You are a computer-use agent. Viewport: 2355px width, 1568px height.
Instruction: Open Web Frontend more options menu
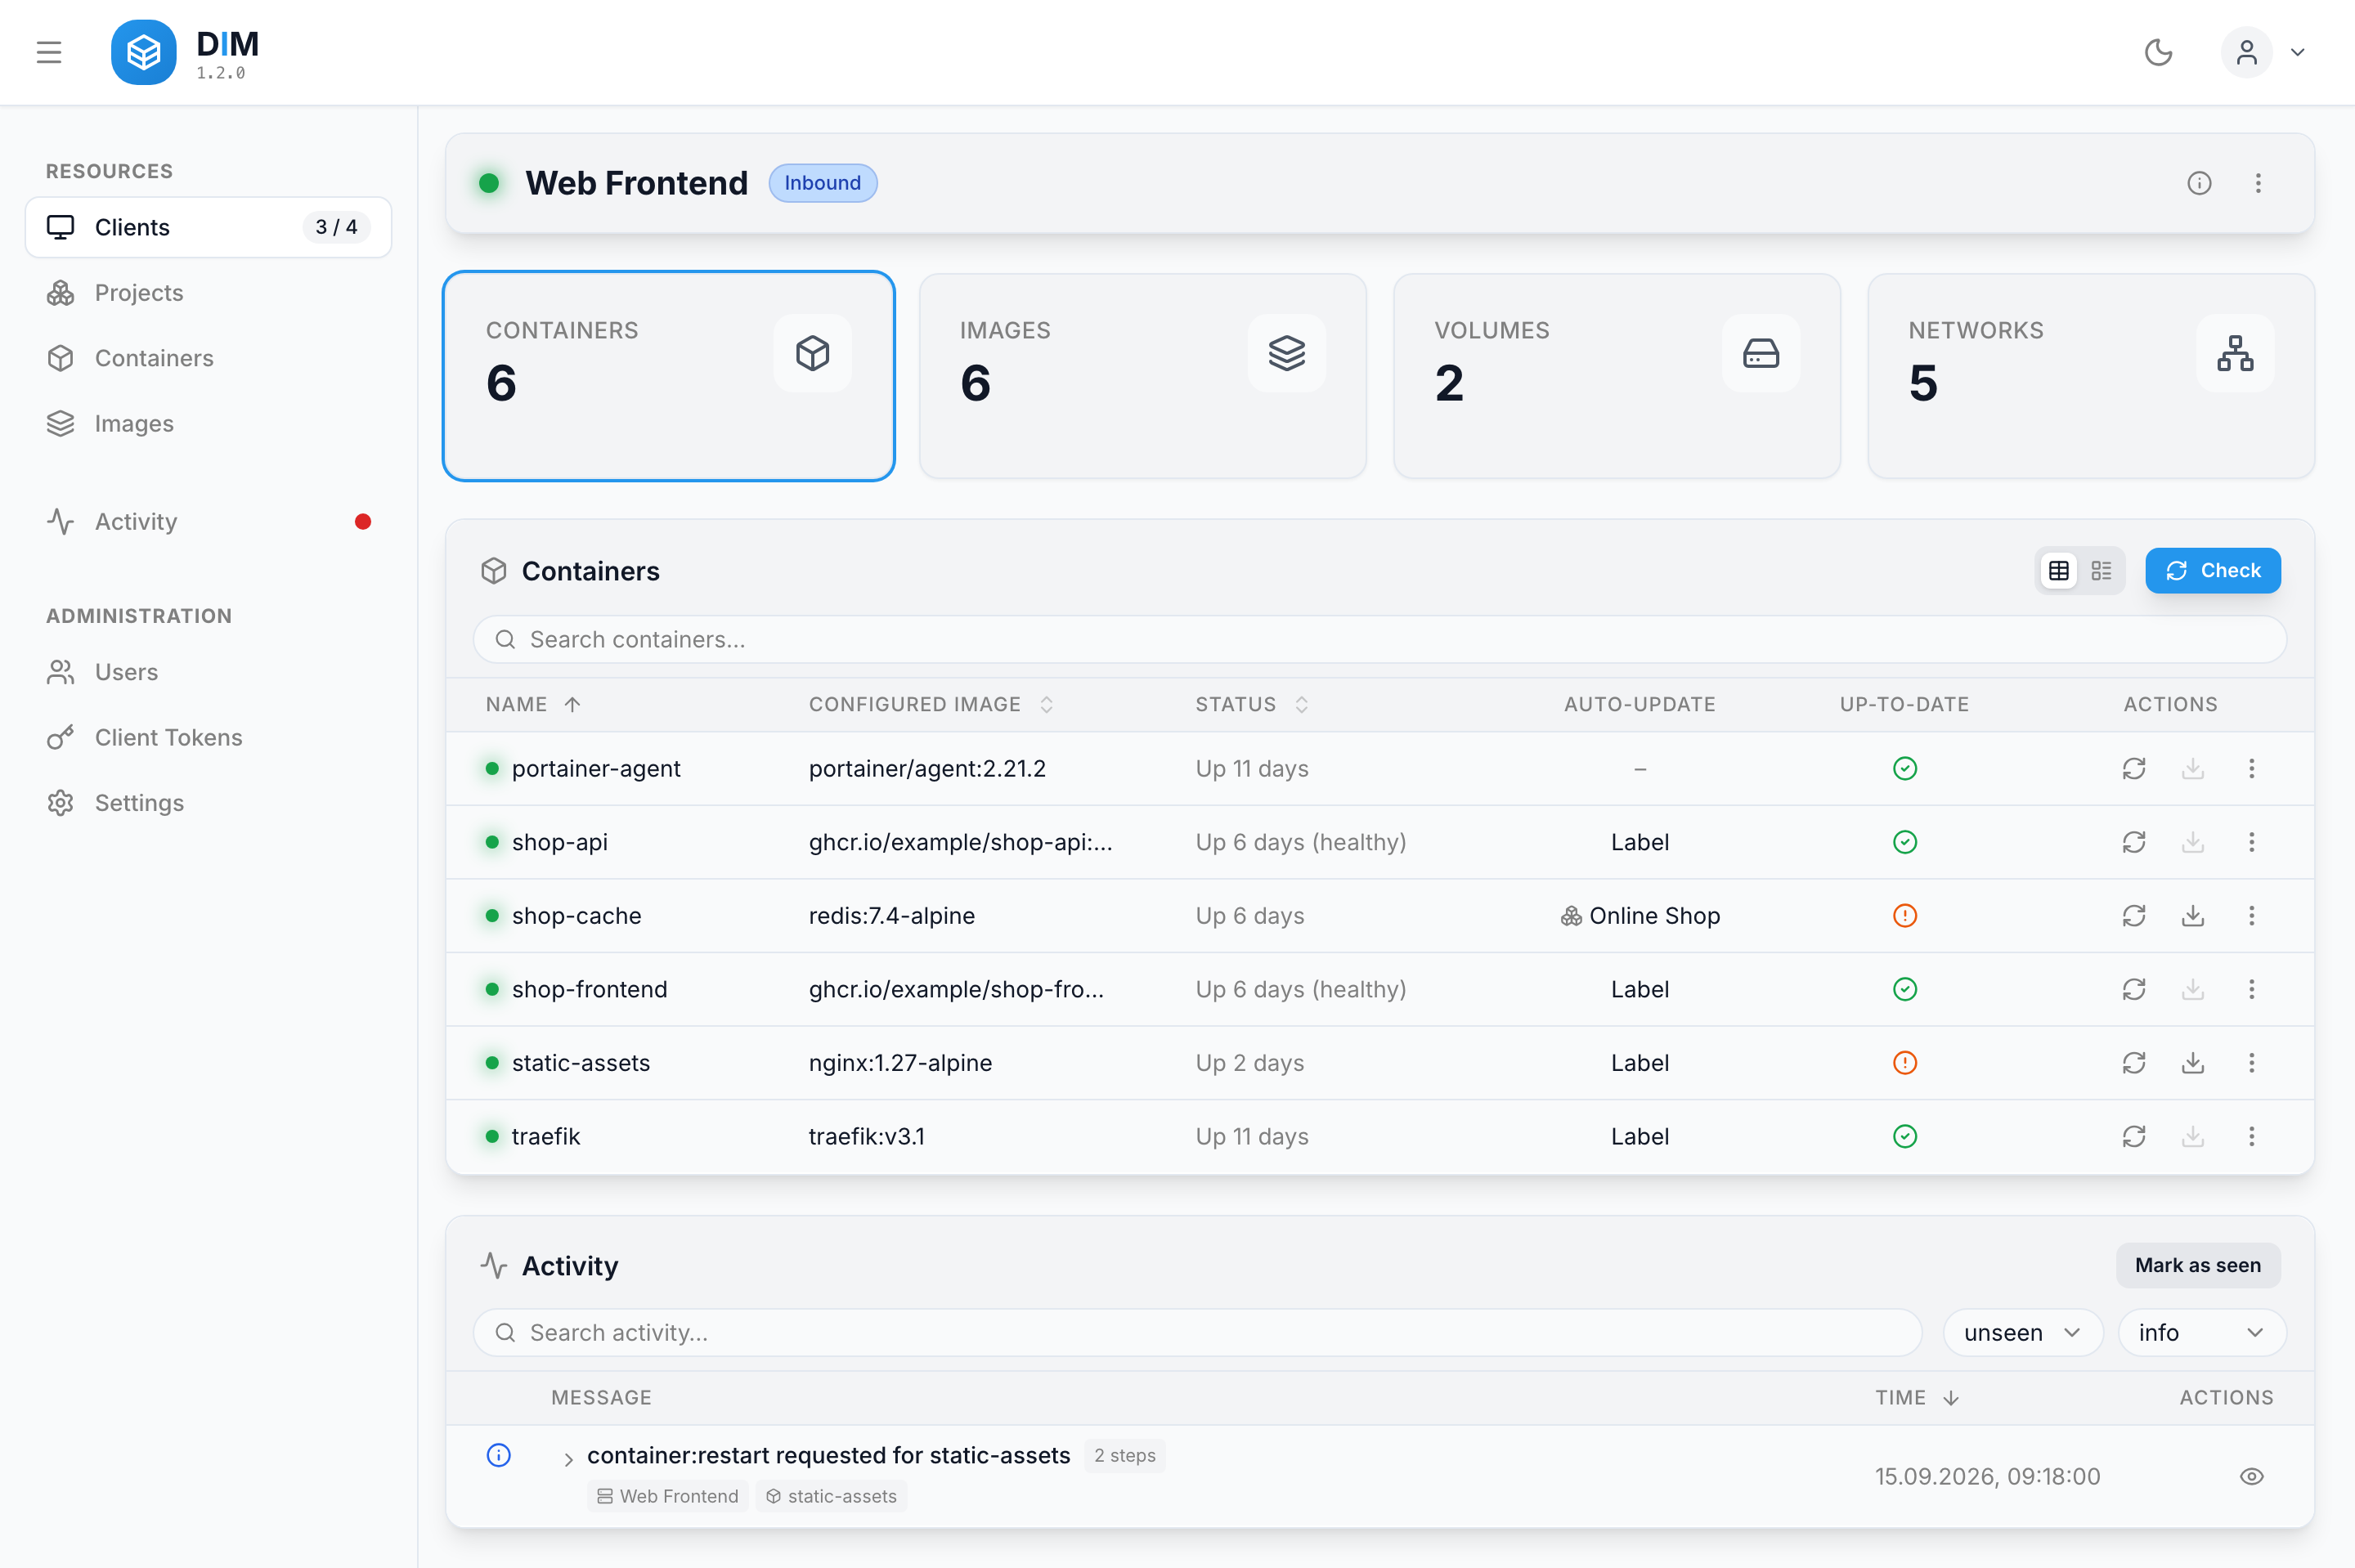click(2258, 183)
